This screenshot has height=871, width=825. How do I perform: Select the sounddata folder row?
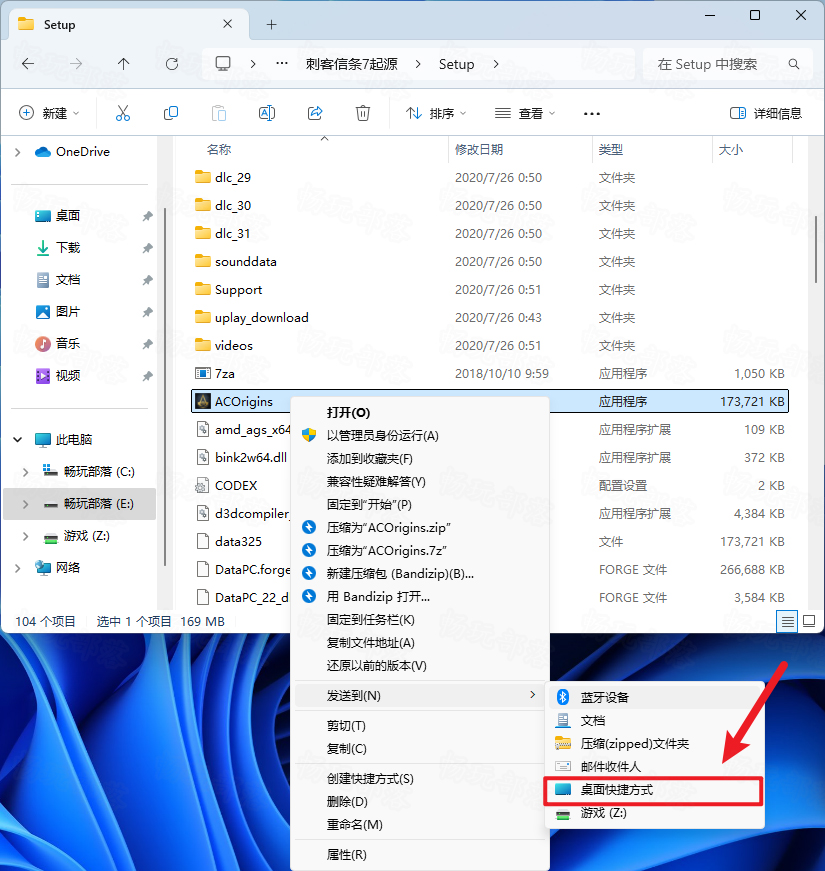[x=489, y=261]
